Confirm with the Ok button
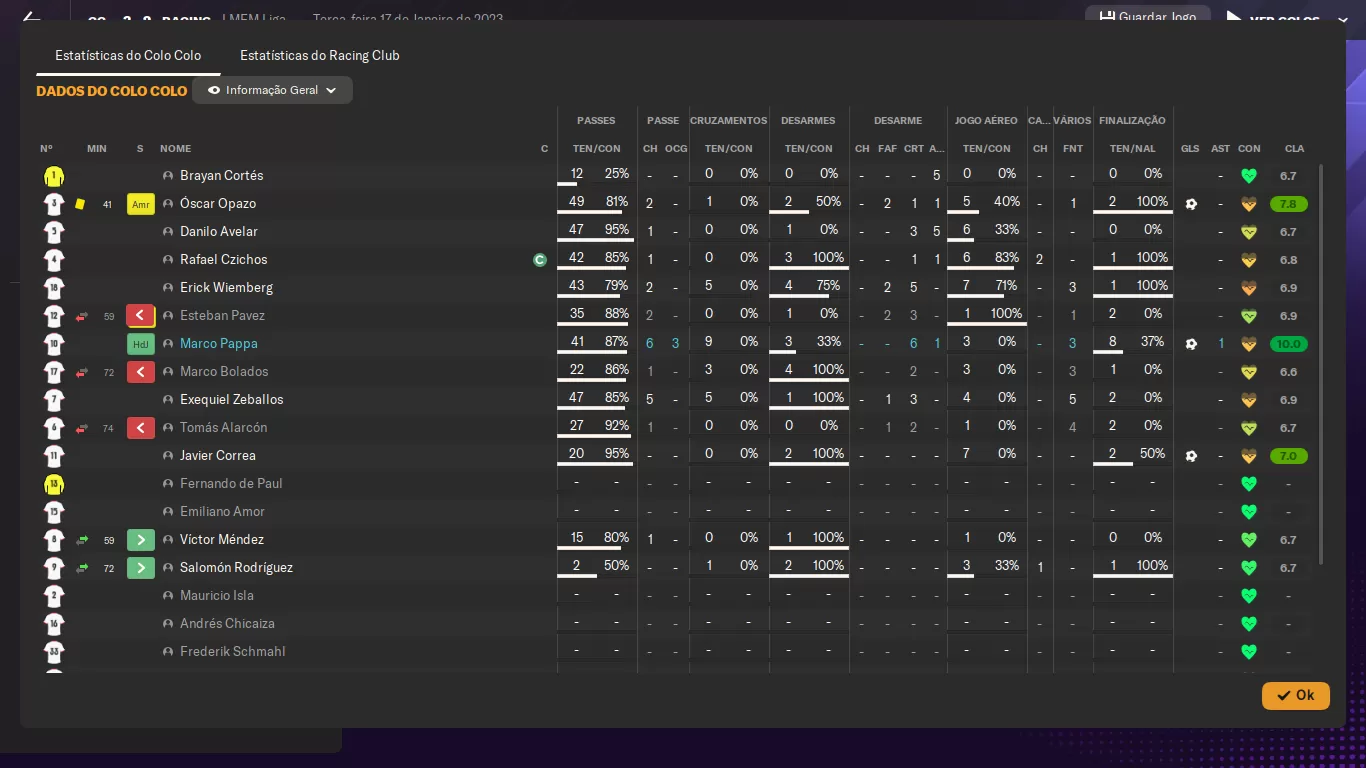The width and height of the screenshot is (1366, 768). (x=1296, y=695)
